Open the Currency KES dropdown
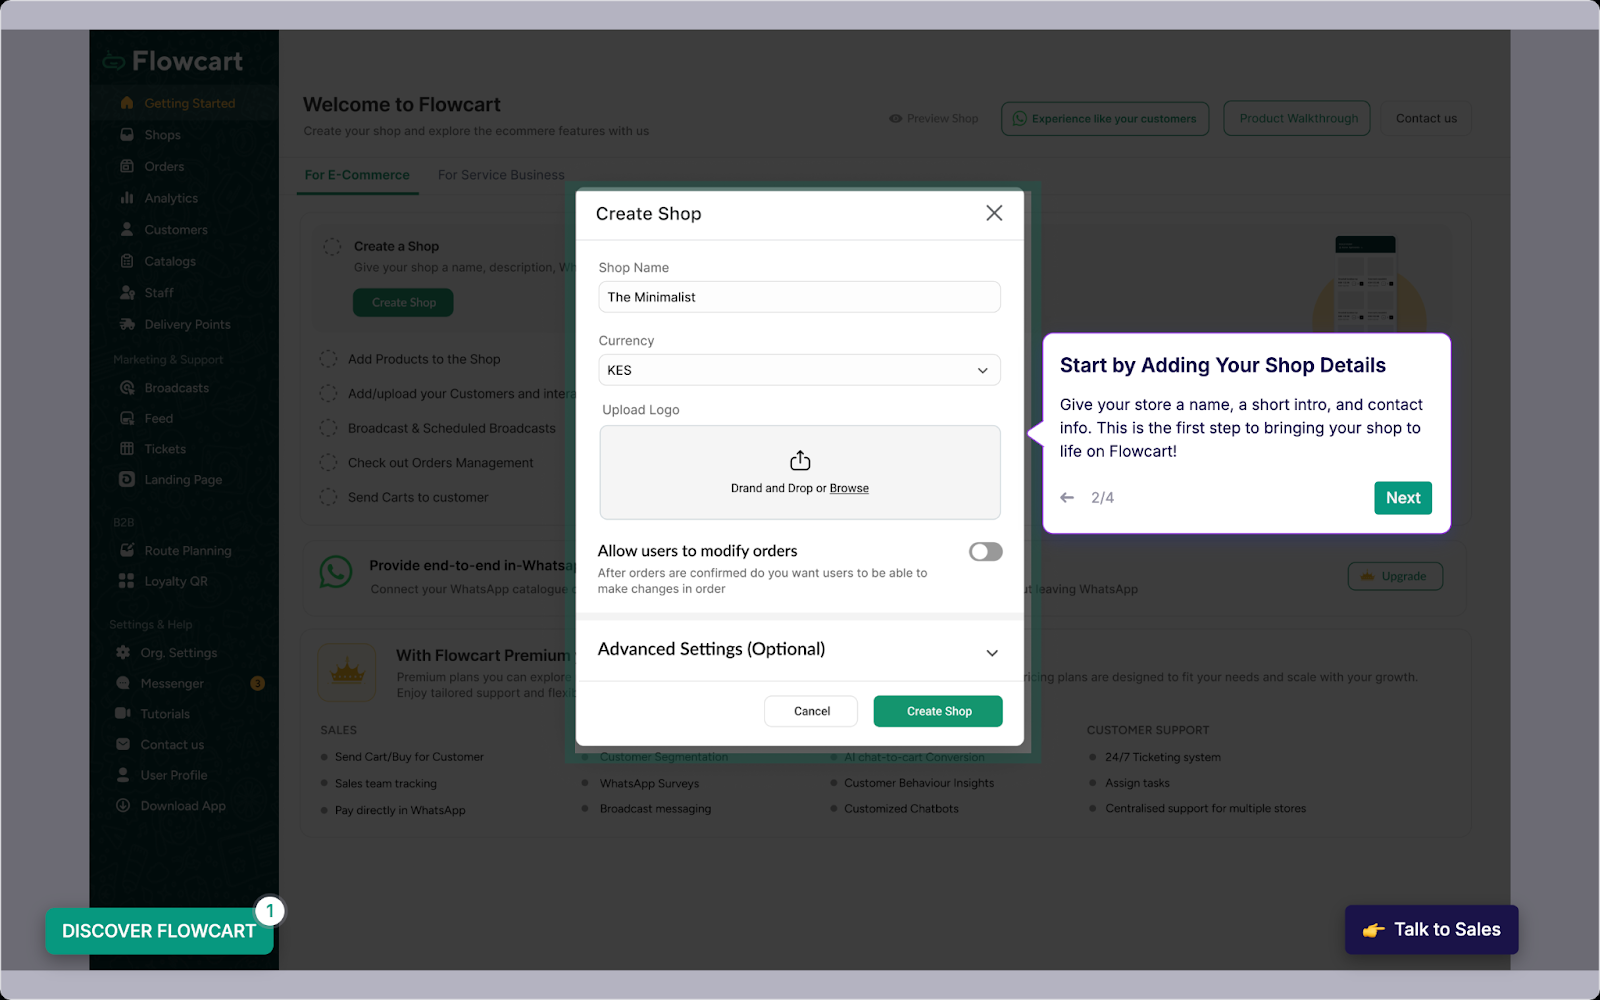 click(800, 370)
